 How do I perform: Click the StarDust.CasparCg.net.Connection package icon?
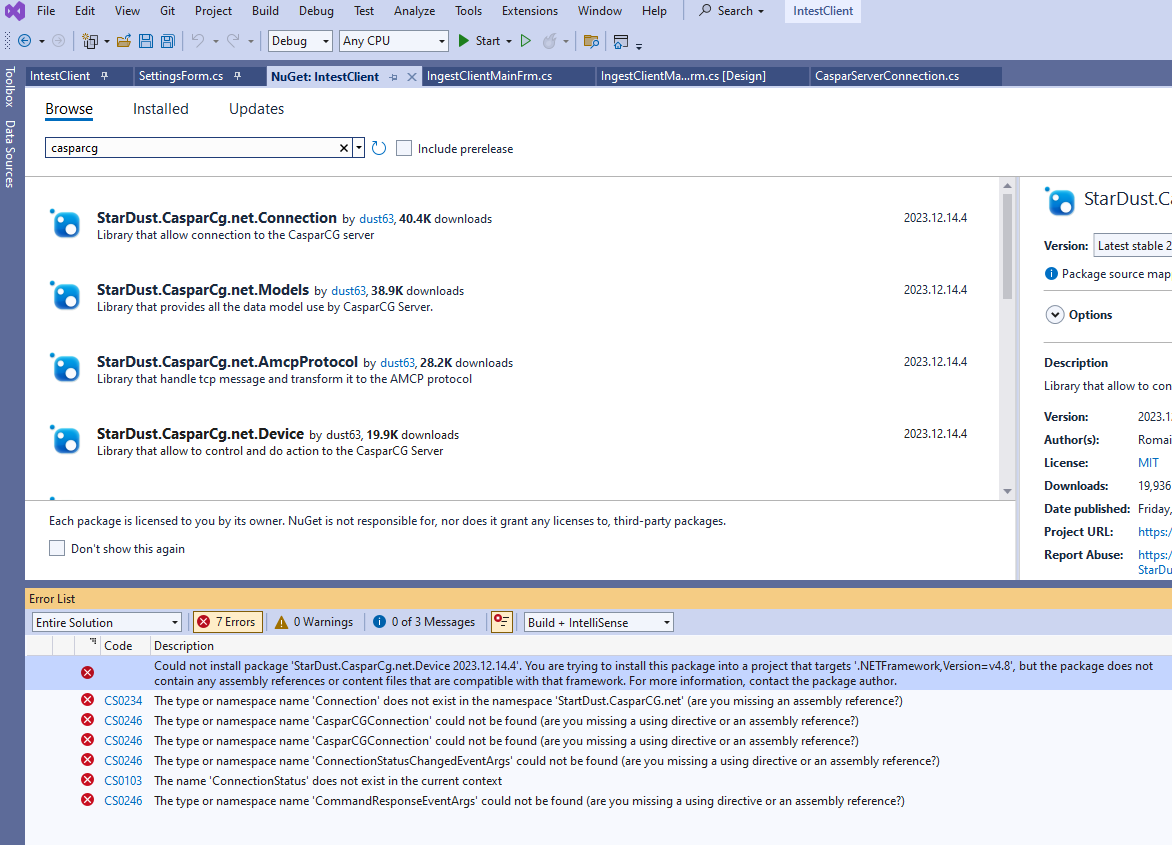[65, 223]
